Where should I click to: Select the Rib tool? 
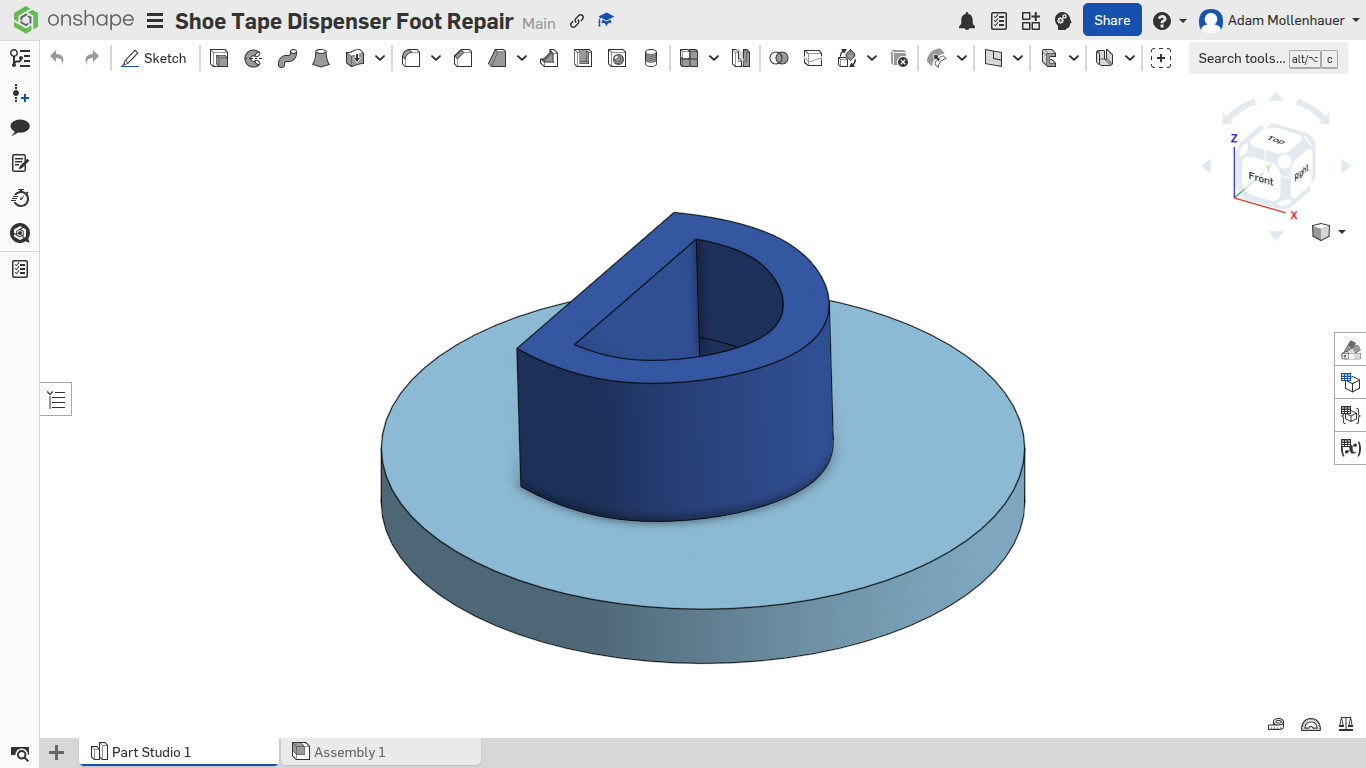pyautogui.click(x=549, y=58)
